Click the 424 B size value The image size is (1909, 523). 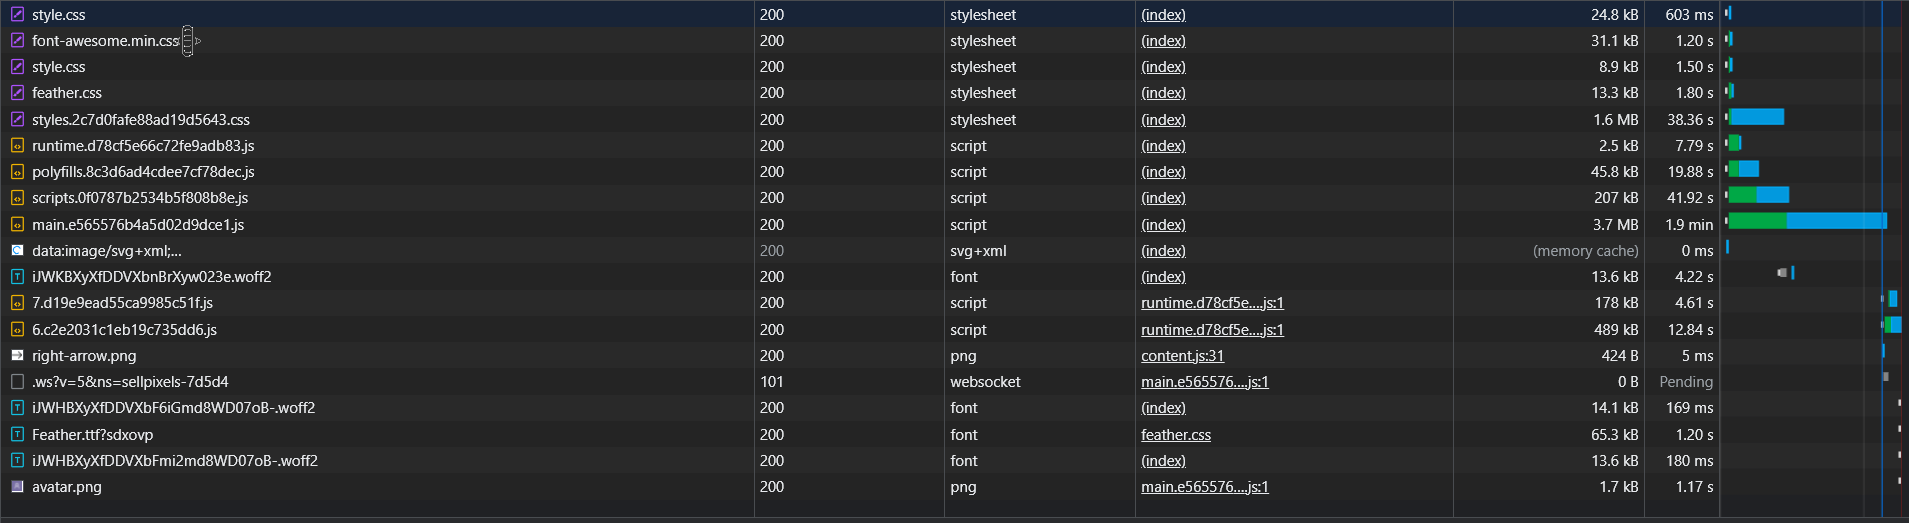1620,356
